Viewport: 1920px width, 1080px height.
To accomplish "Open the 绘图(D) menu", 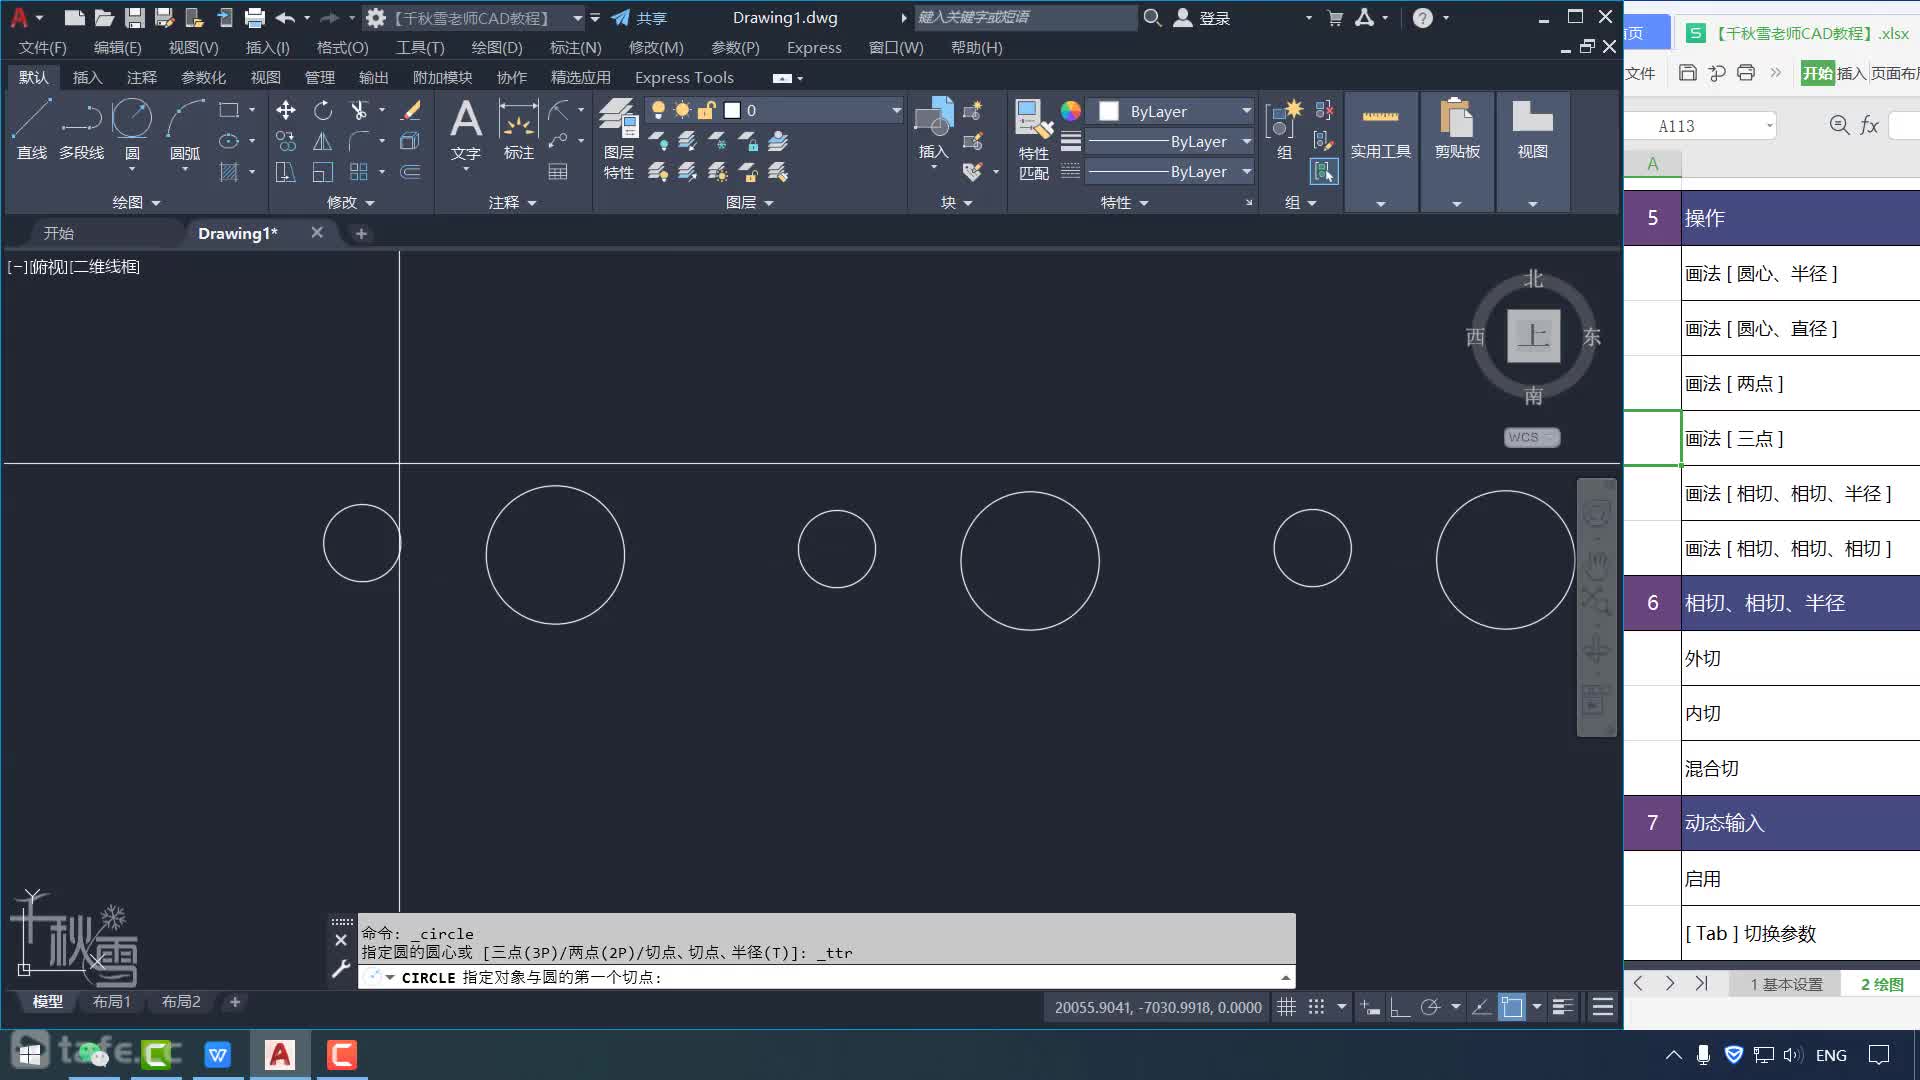I will tap(497, 47).
